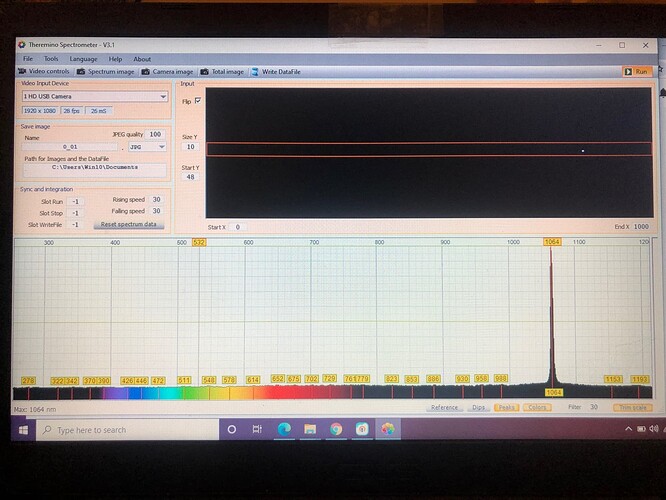Open Task View from the taskbar
The width and height of the screenshot is (666, 500).
[257, 429]
